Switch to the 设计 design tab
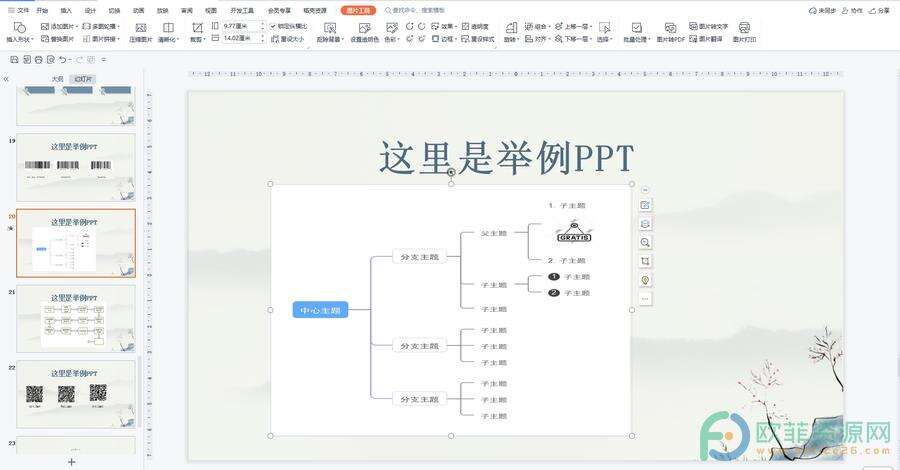The height and width of the screenshot is (470, 900). 91,10
